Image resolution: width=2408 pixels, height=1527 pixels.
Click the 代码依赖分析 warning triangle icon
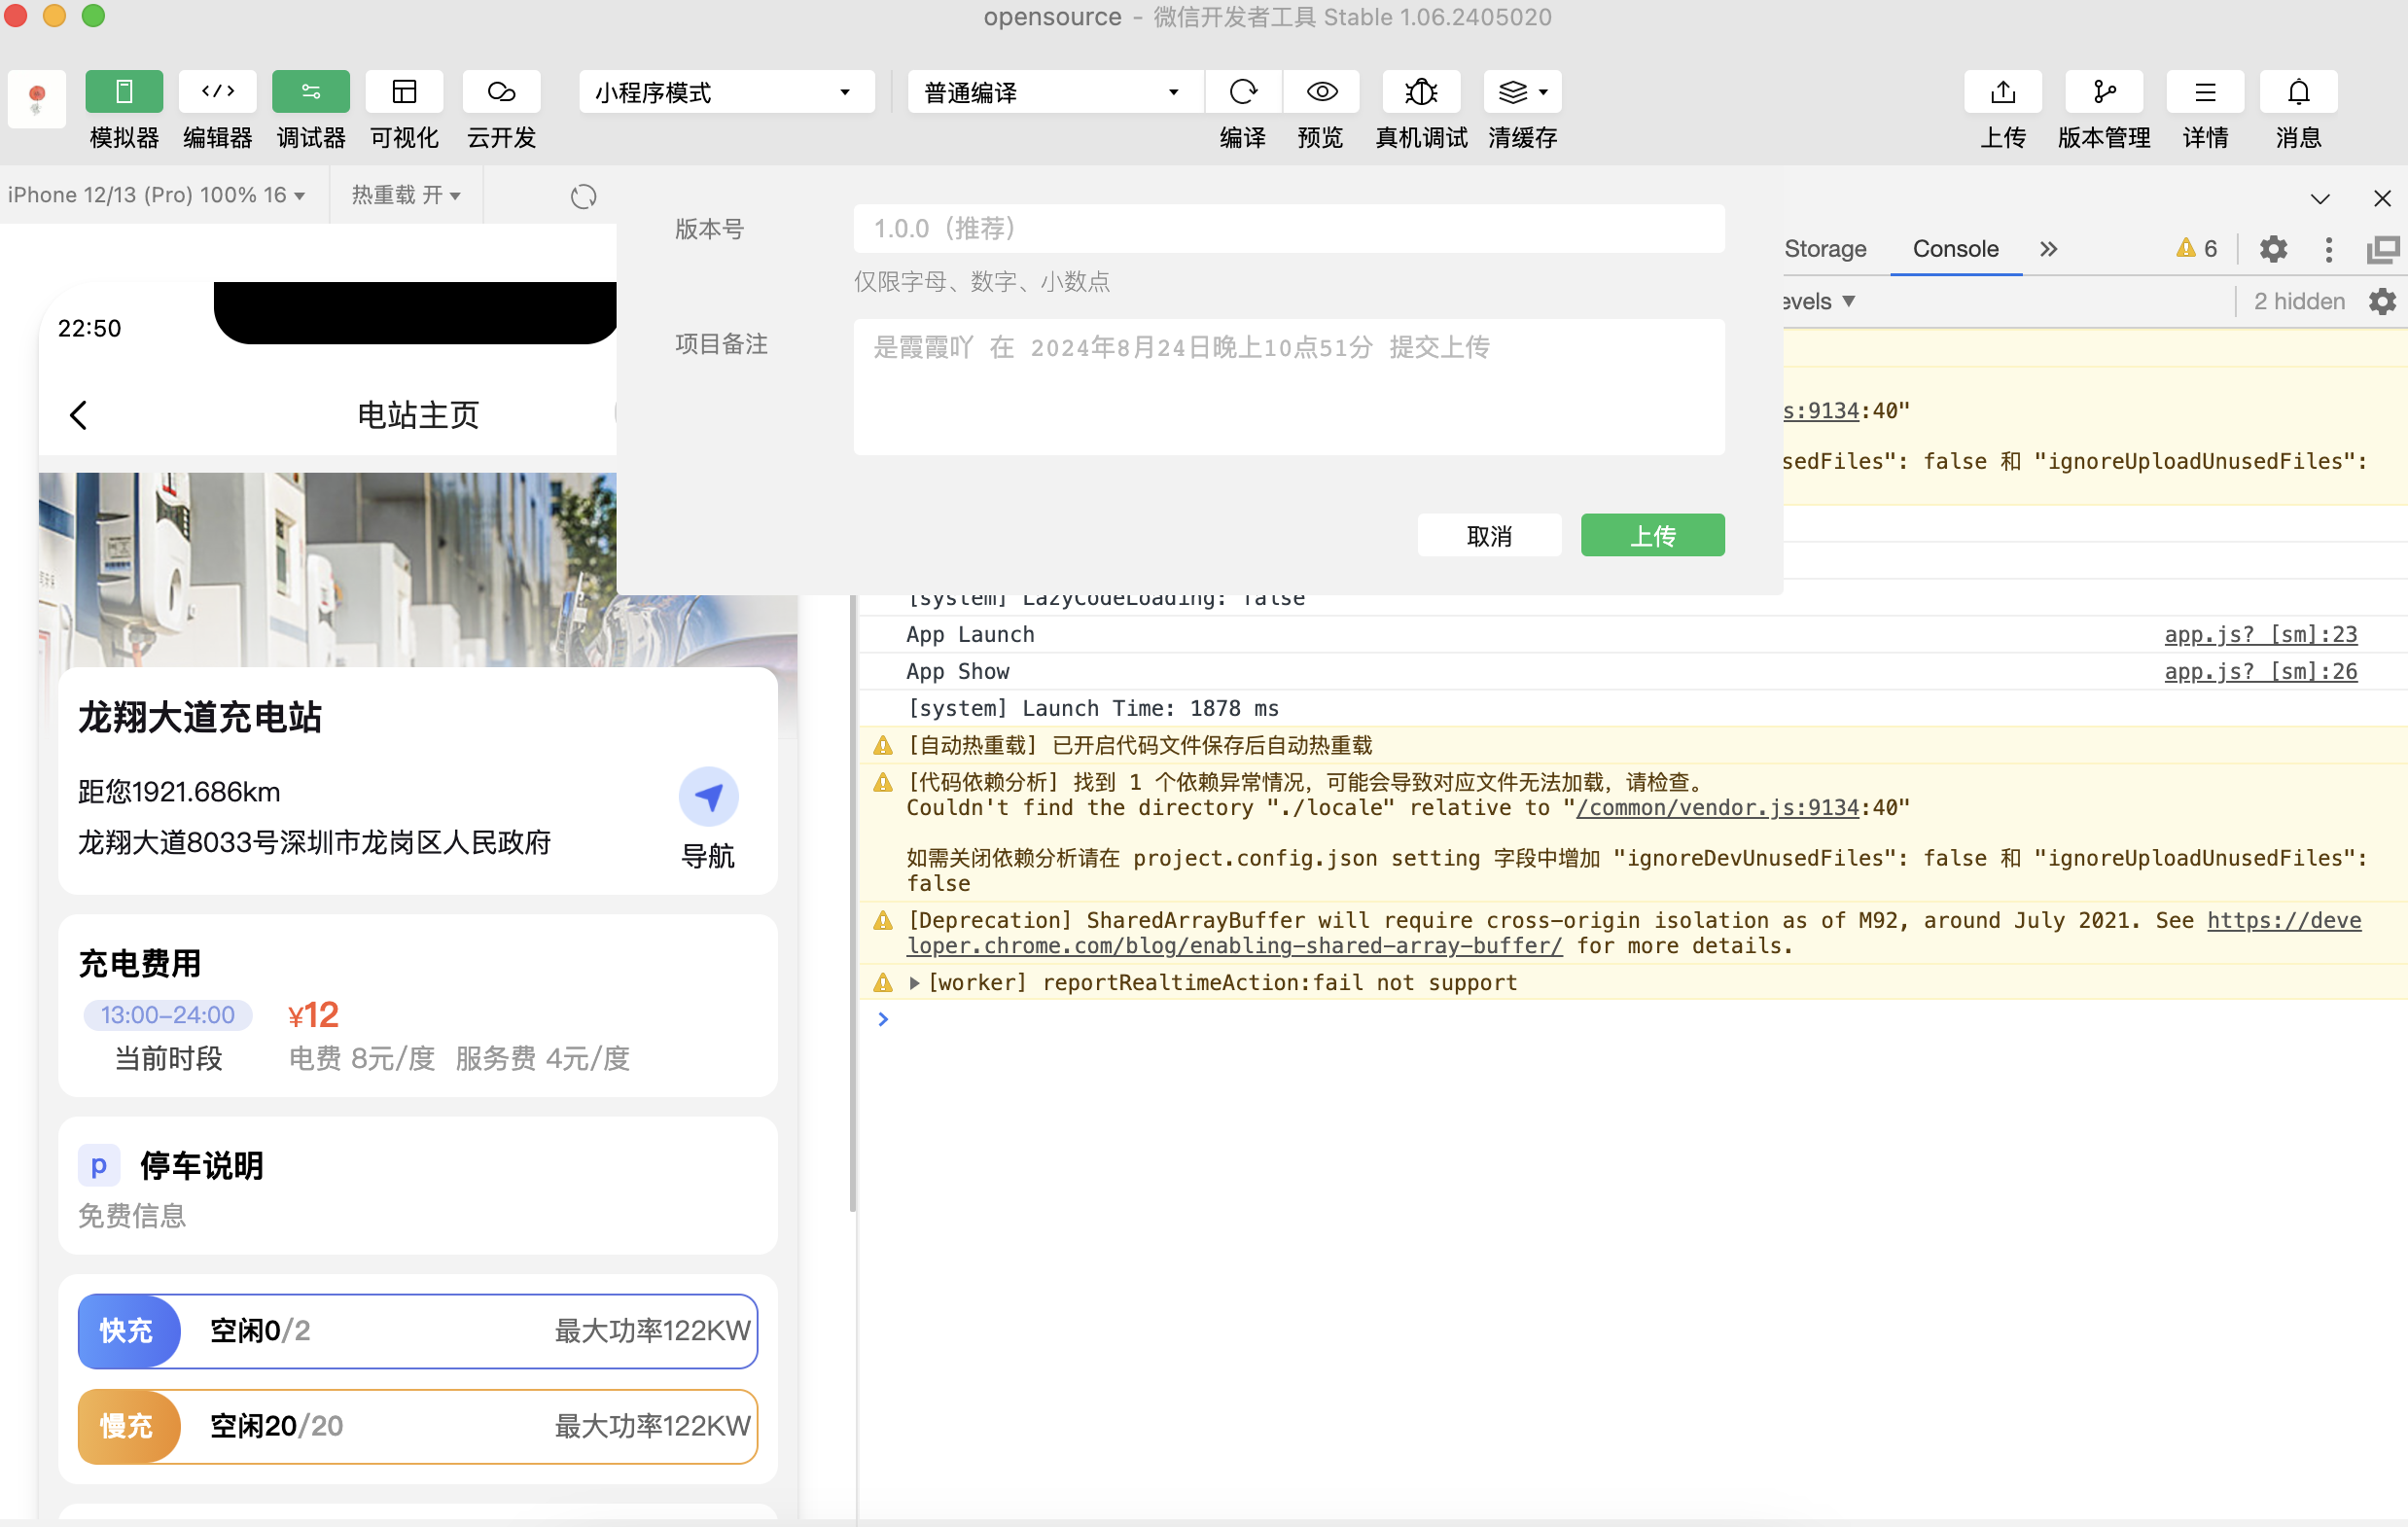[882, 782]
